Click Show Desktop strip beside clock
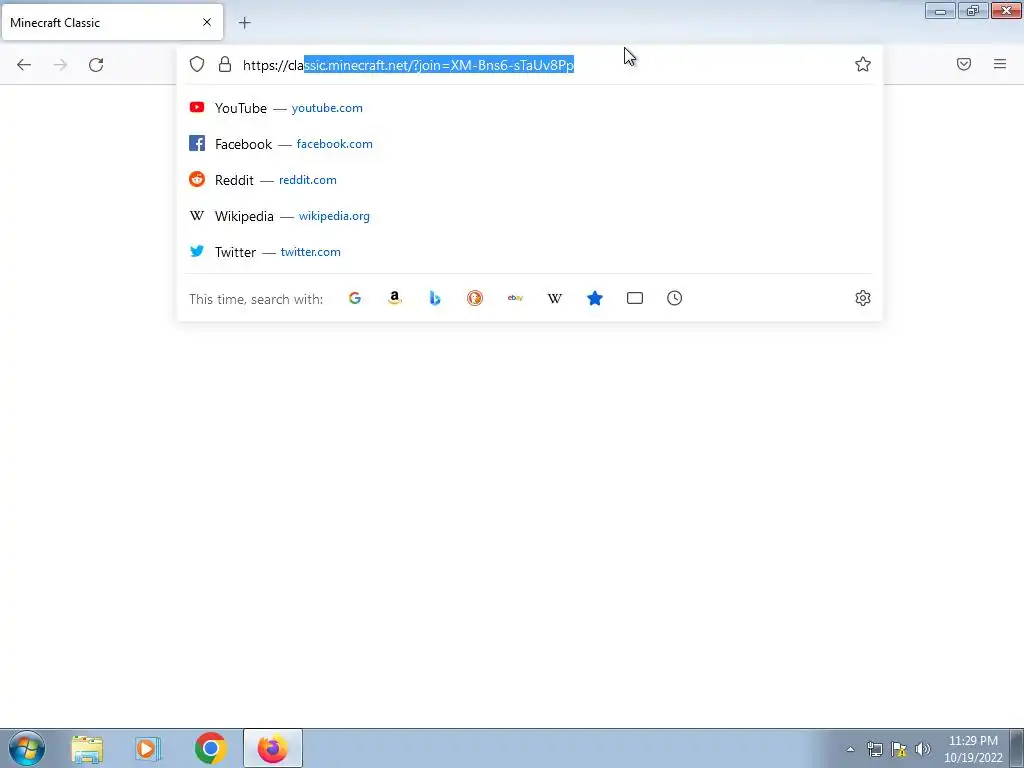 pyautogui.click(x=1017, y=749)
